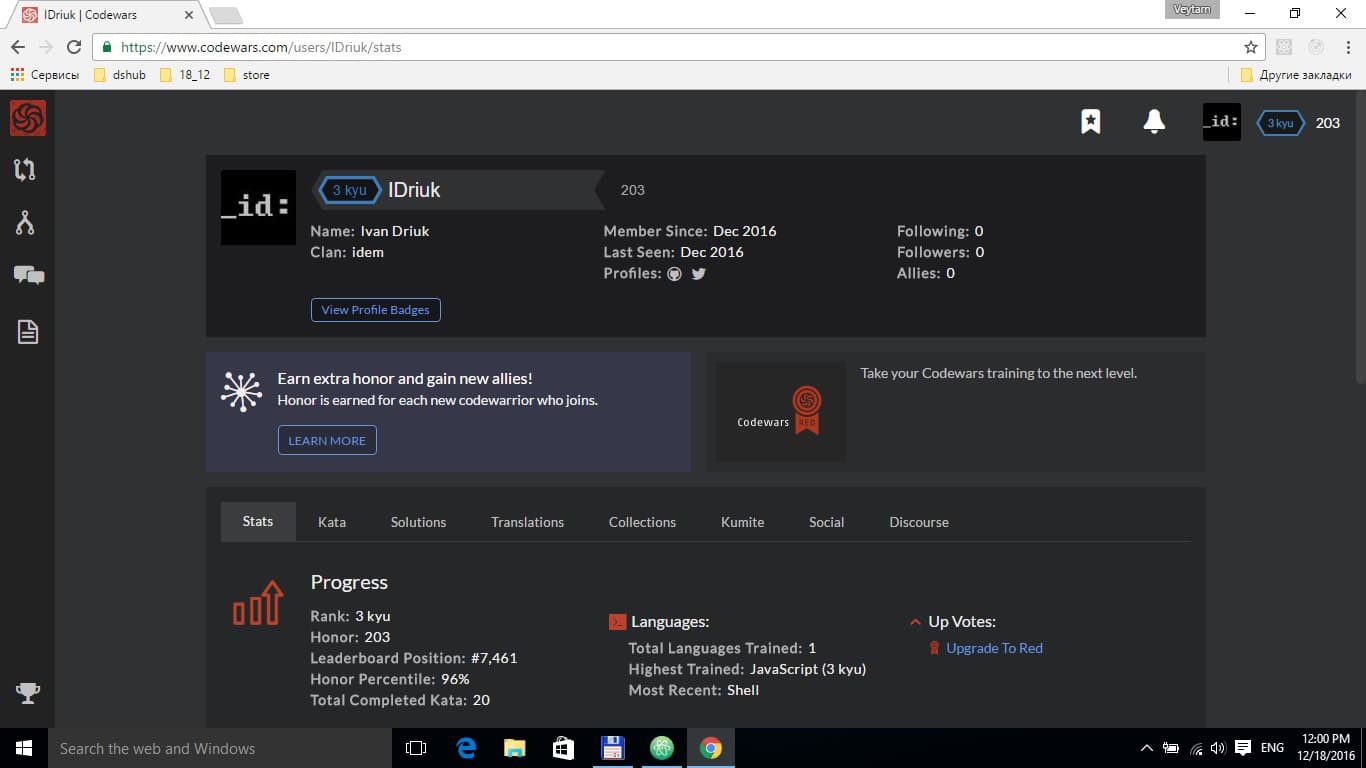Open File Explorer from taskbar
Screen dimensions: 1366x768
(514, 748)
